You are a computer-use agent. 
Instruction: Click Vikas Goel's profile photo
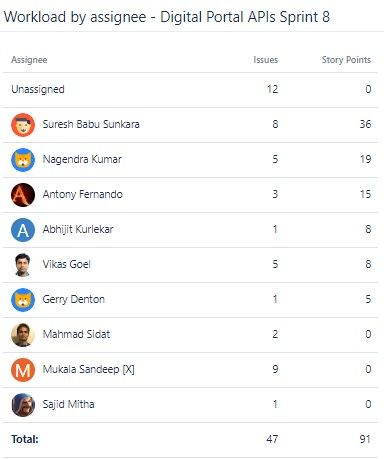point(23,265)
